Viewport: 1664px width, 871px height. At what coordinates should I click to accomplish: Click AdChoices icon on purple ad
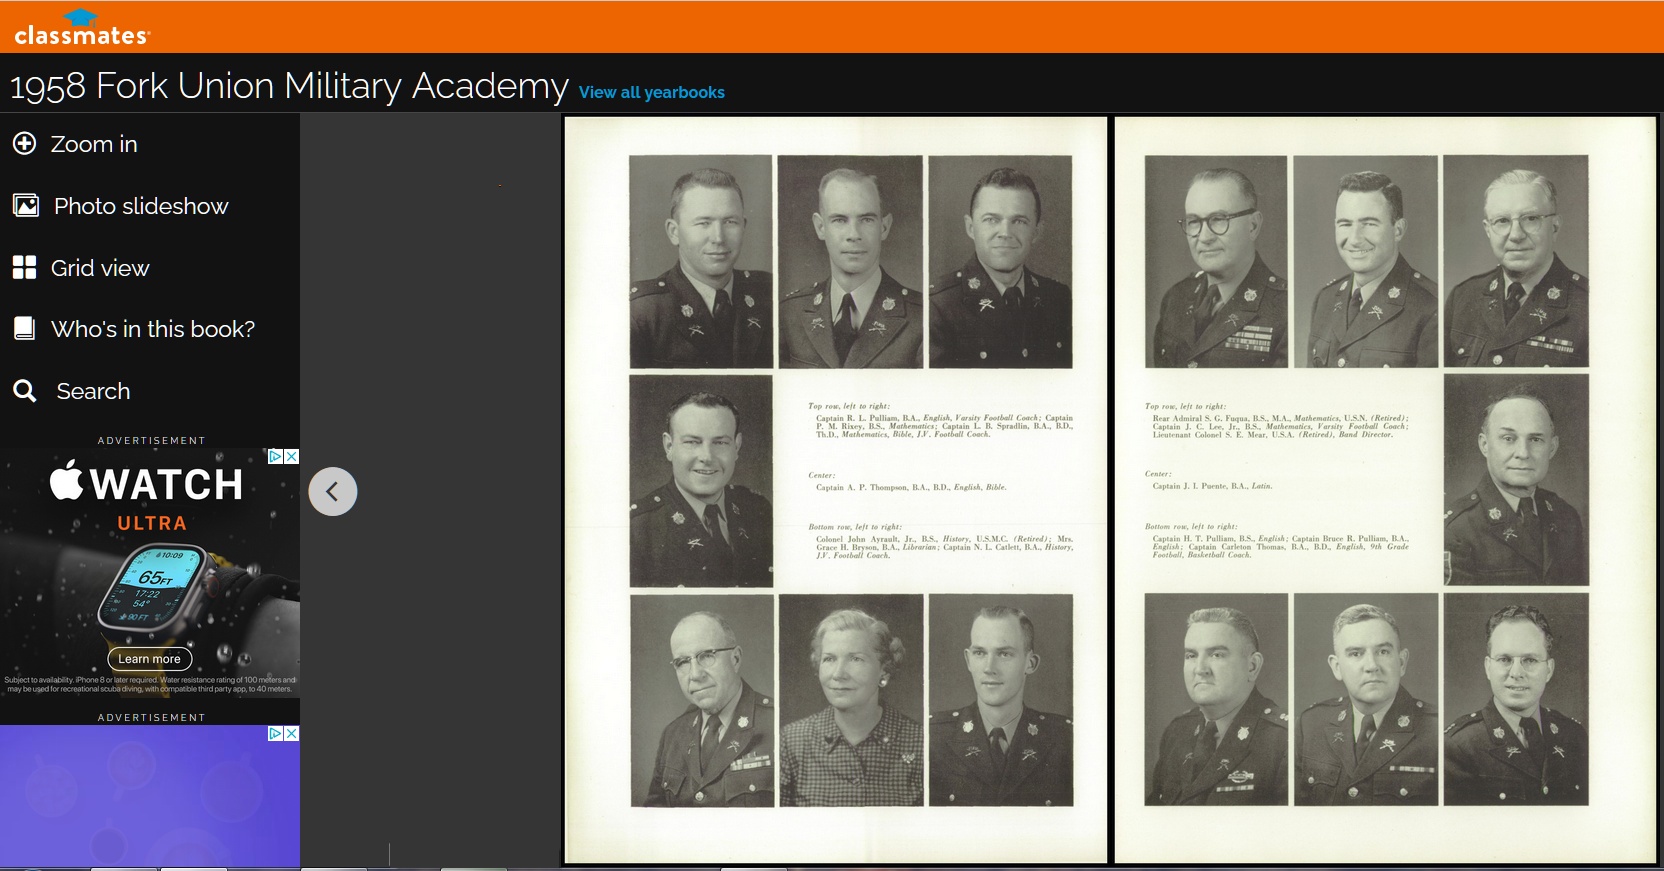[275, 733]
